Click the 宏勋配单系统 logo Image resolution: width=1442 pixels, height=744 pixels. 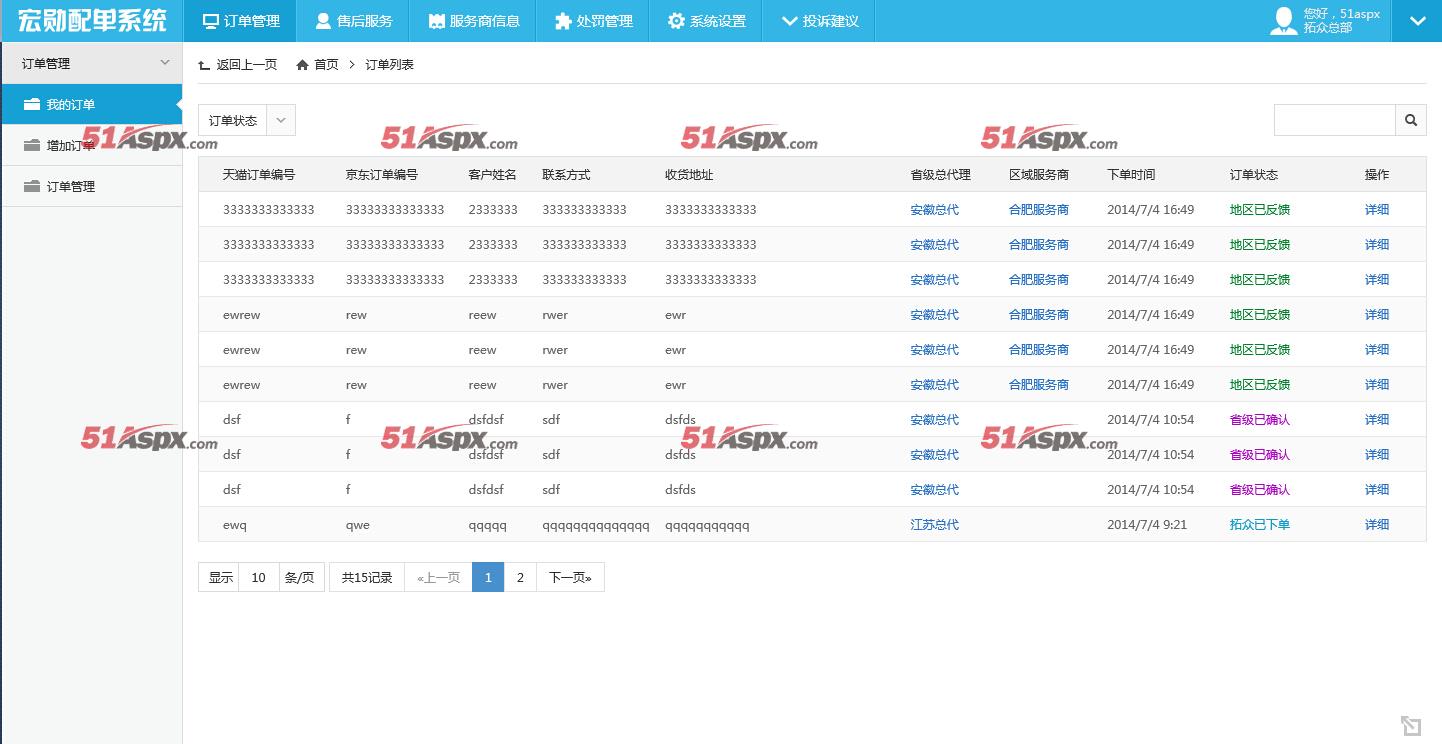(92, 20)
